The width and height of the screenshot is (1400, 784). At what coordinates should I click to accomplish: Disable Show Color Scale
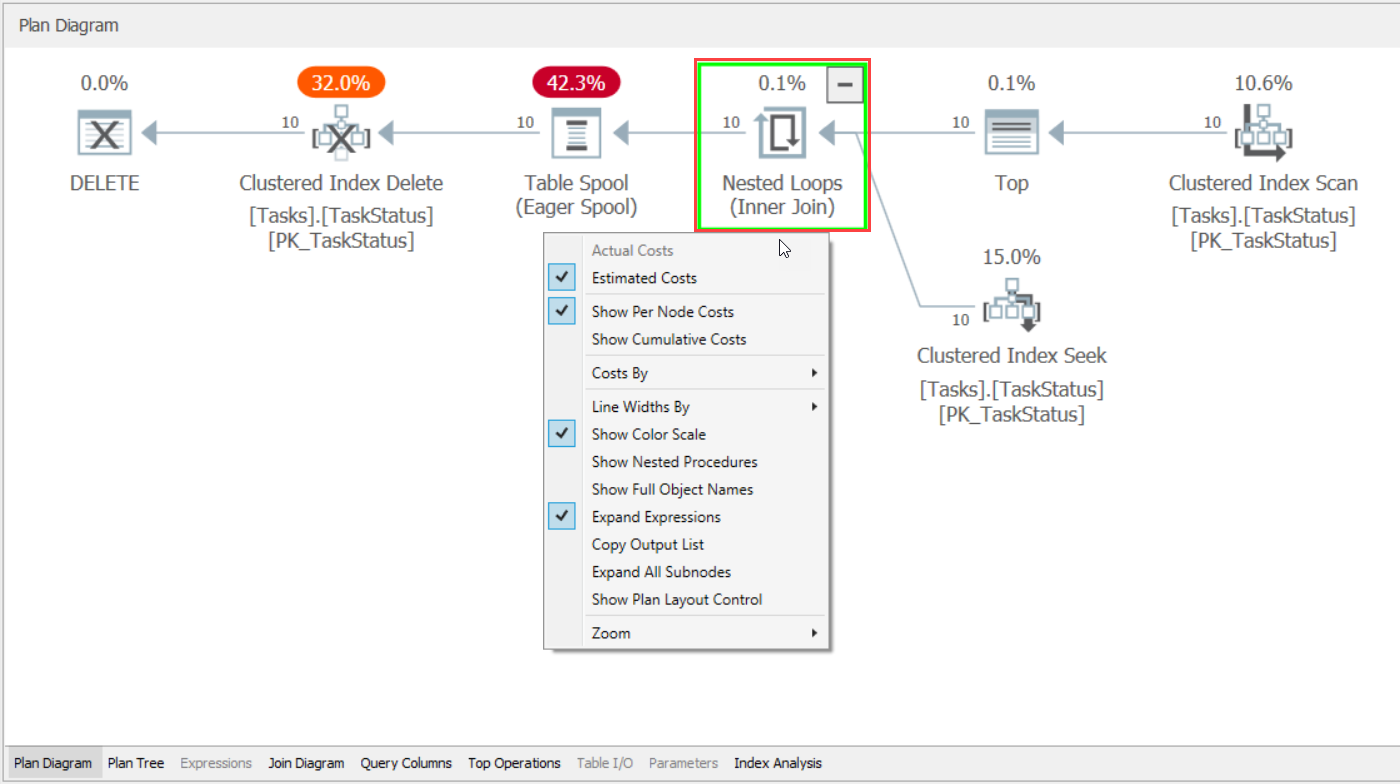pyautogui.click(x=687, y=434)
